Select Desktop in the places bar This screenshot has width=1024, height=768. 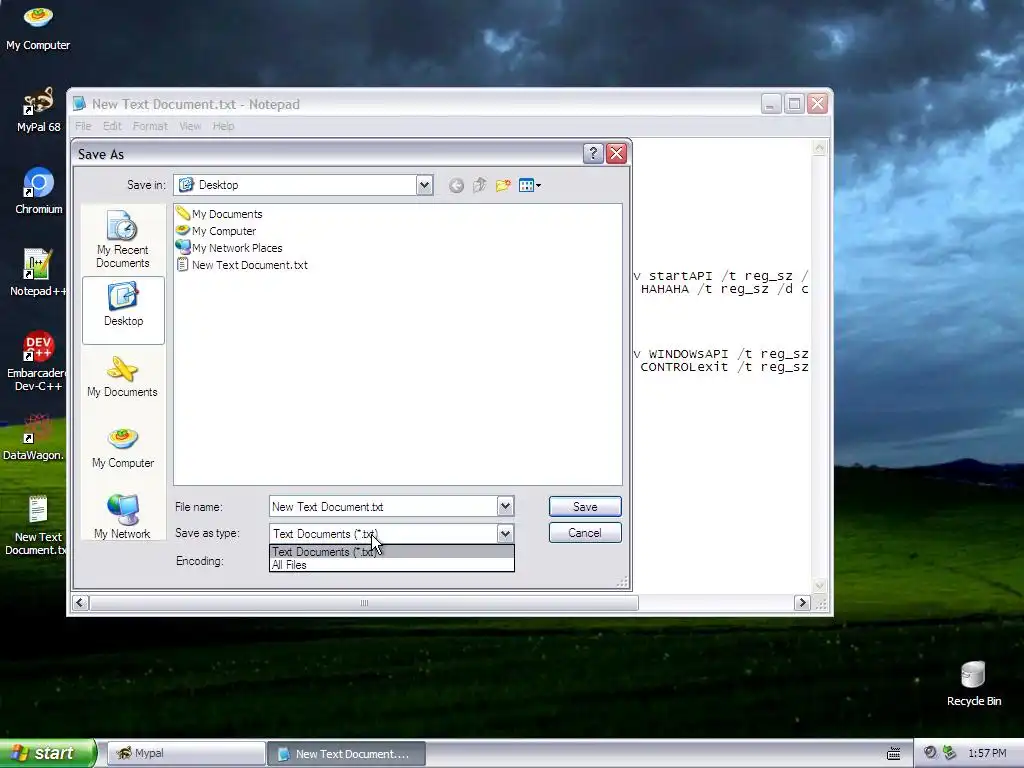tap(123, 310)
